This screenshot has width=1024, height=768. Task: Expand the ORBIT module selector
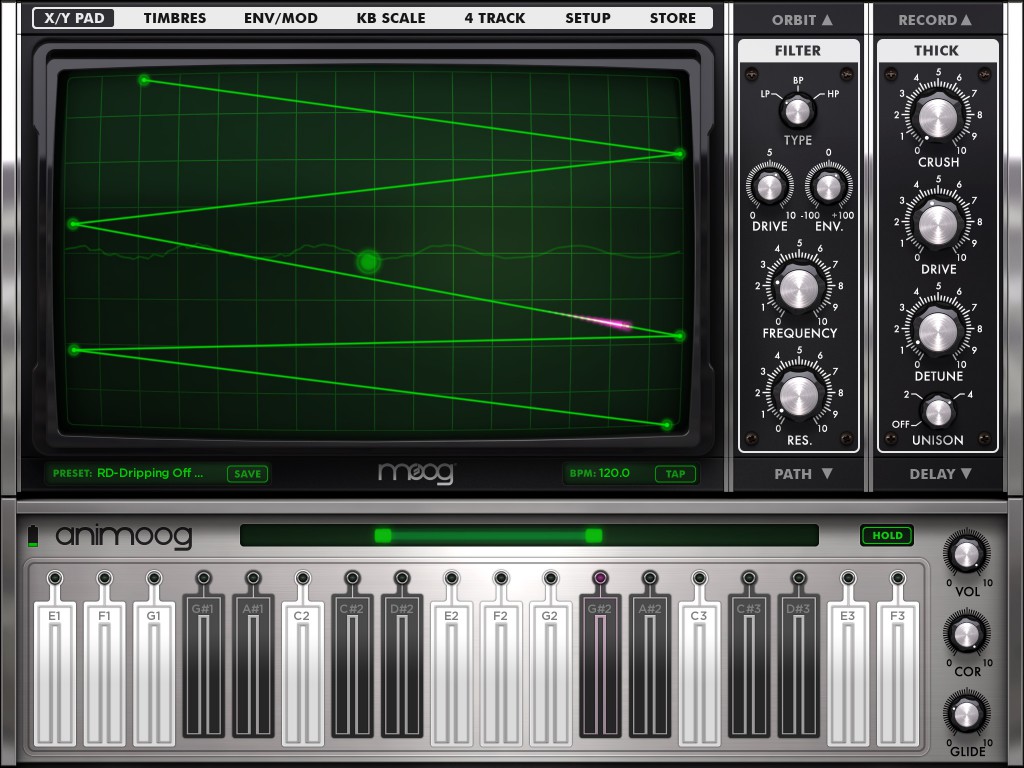click(x=802, y=20)
